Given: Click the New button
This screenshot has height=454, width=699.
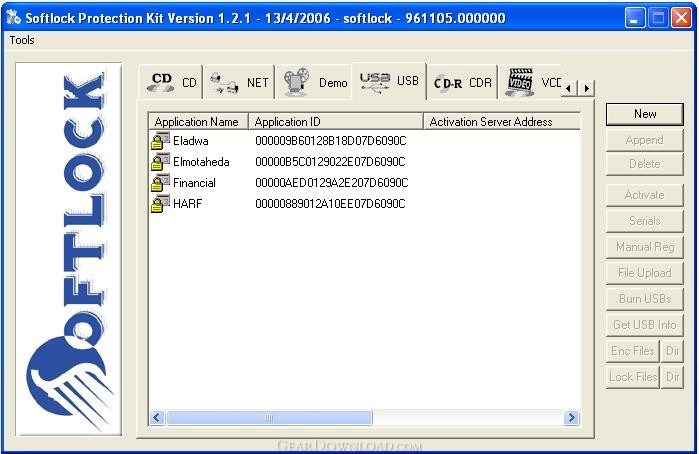Looking at the screenshot, I should (x=645, y=114).
